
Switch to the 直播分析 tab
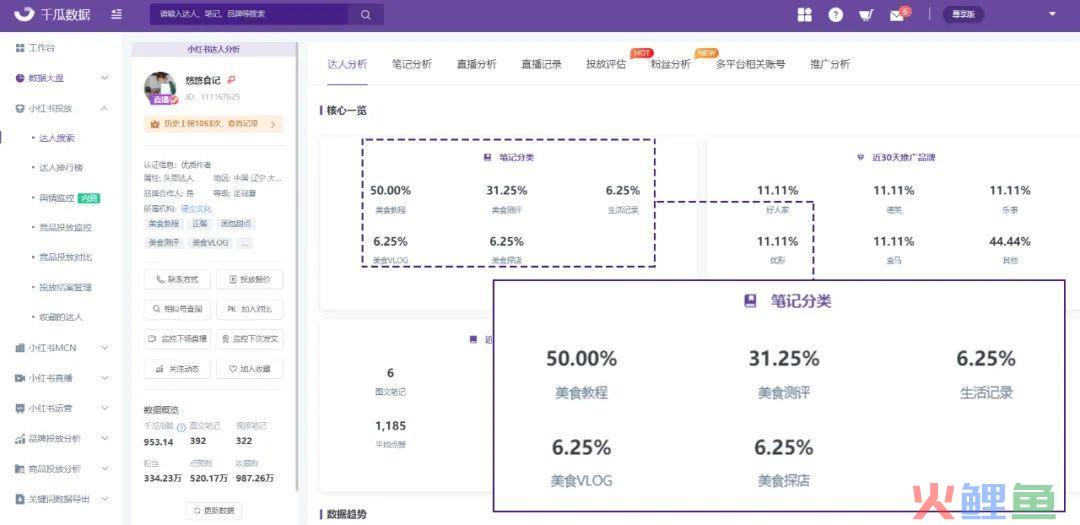(477, 64)
